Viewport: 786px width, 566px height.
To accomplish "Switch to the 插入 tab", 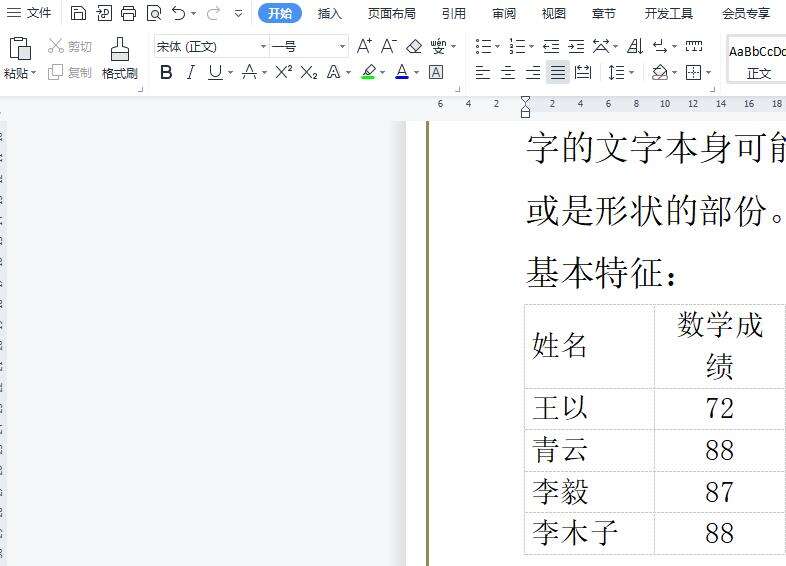I will tap(329, 14).
